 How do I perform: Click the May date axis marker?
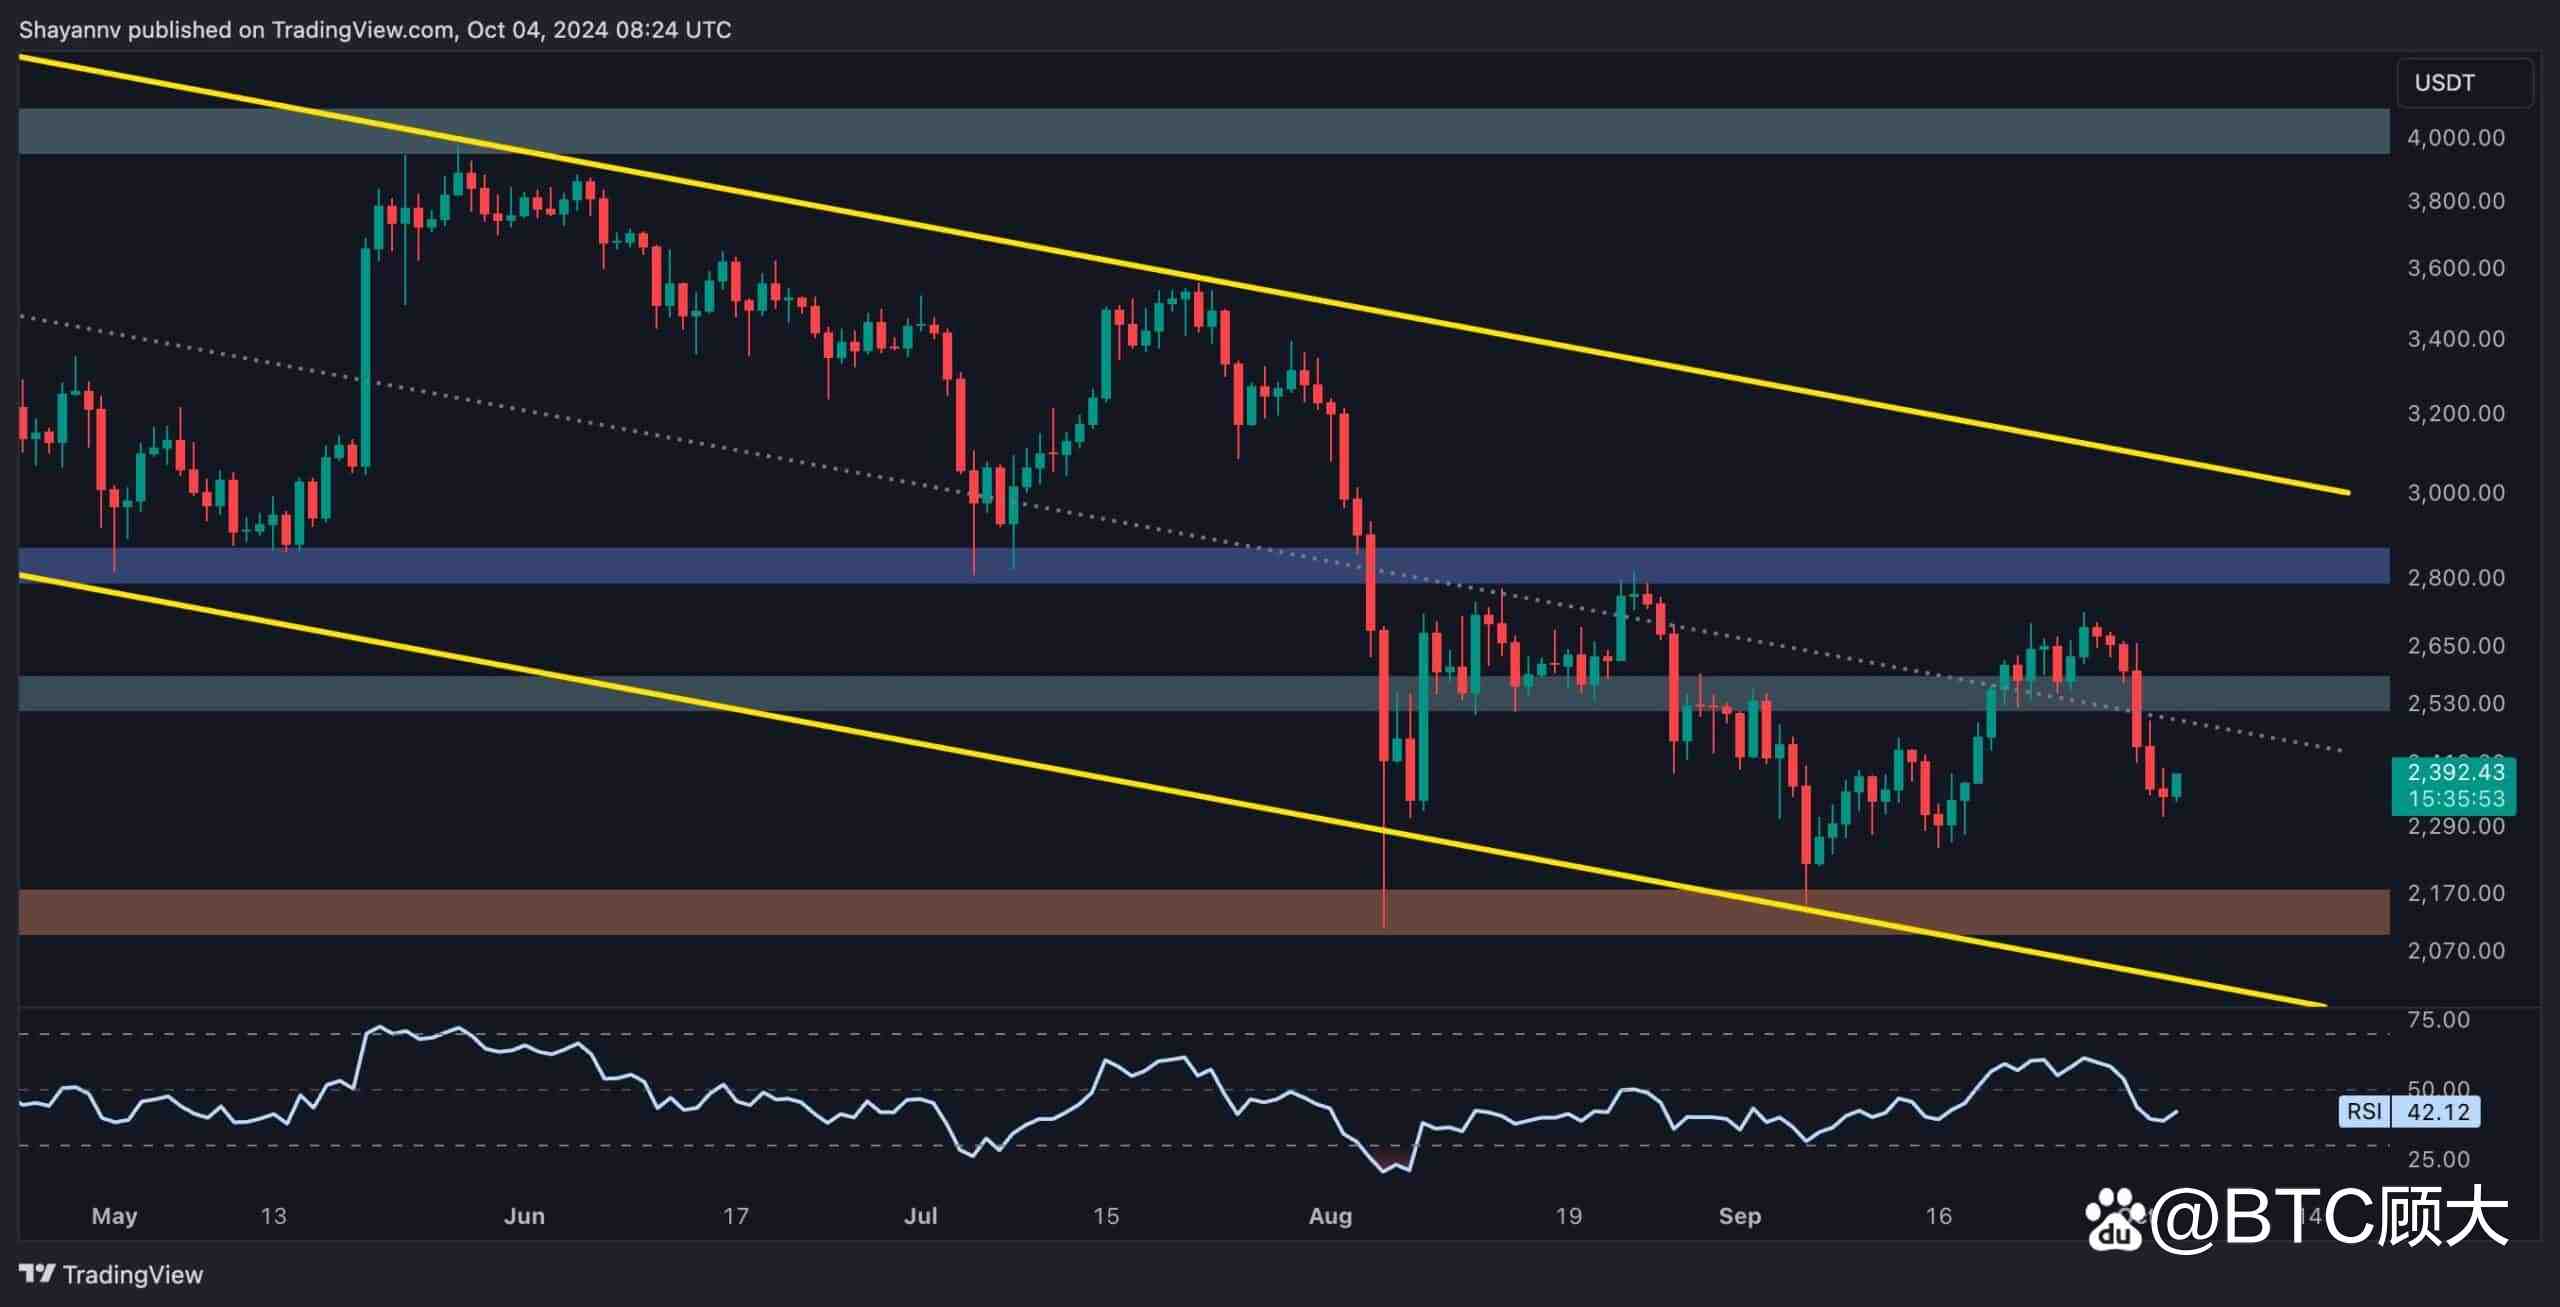(x=114, y=1216)
